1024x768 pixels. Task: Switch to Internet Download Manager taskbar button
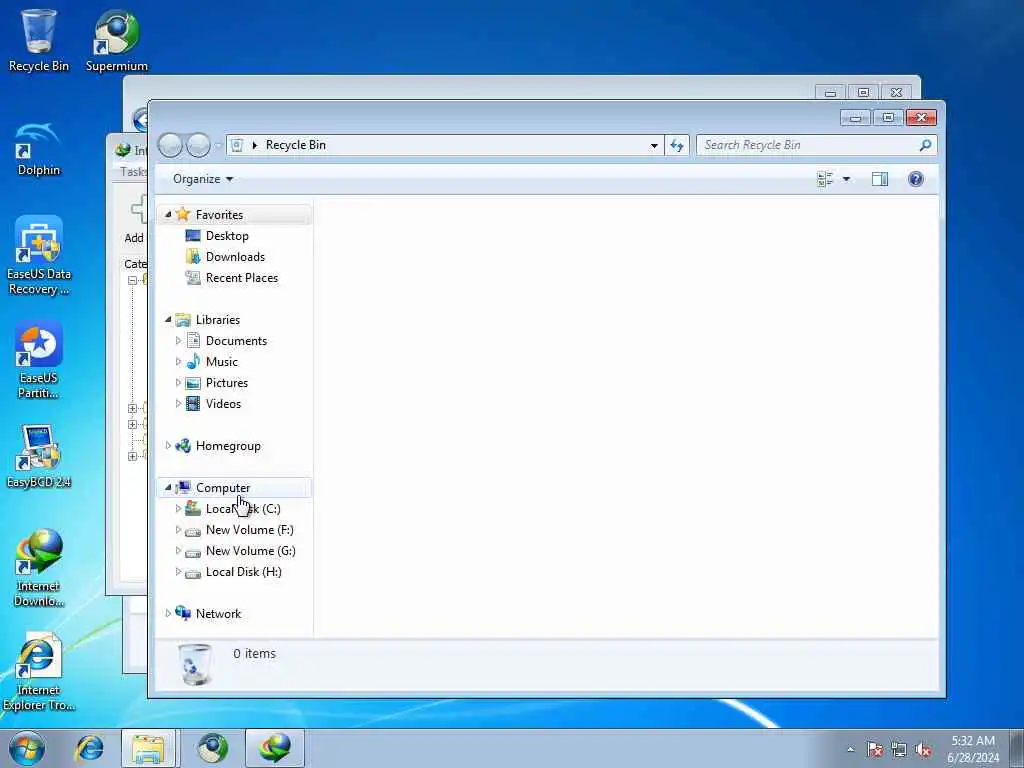tap(275, 748)
